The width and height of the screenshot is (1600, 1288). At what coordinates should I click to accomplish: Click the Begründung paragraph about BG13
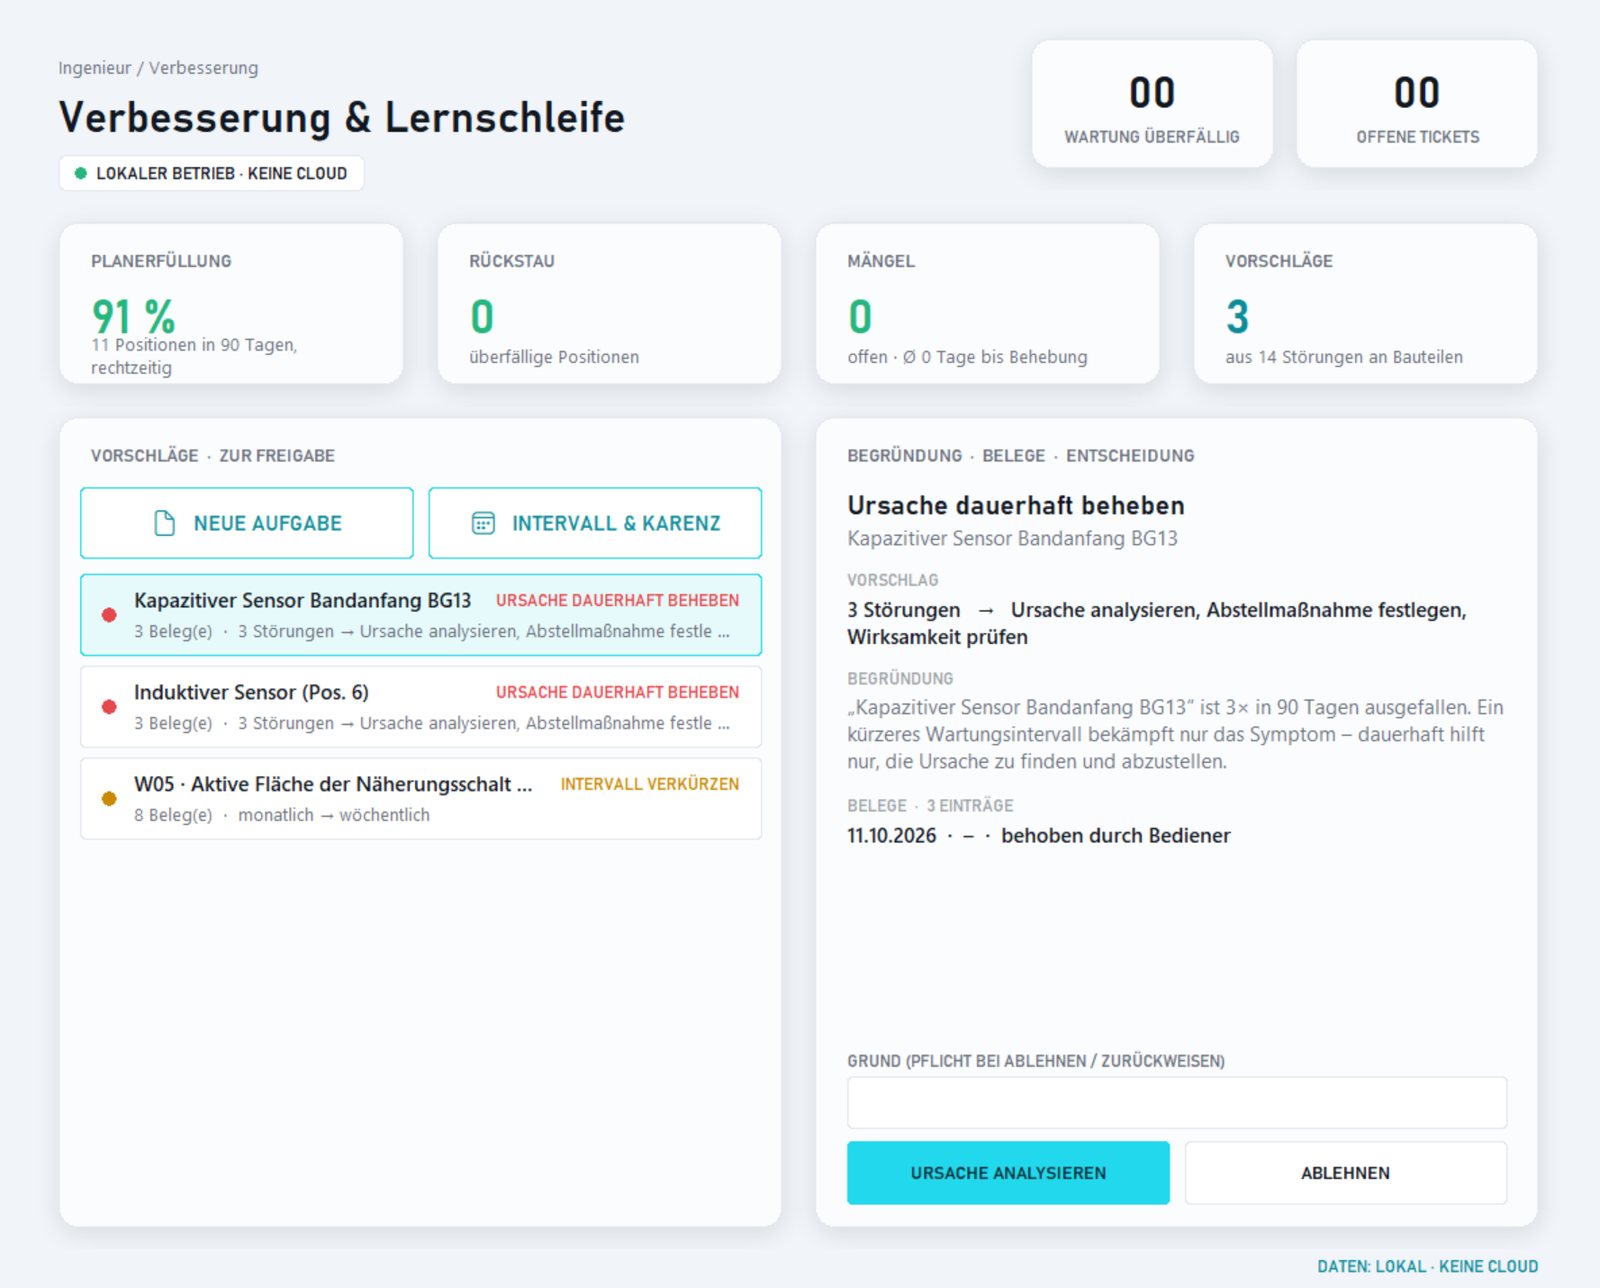(x=1176, y=734)
